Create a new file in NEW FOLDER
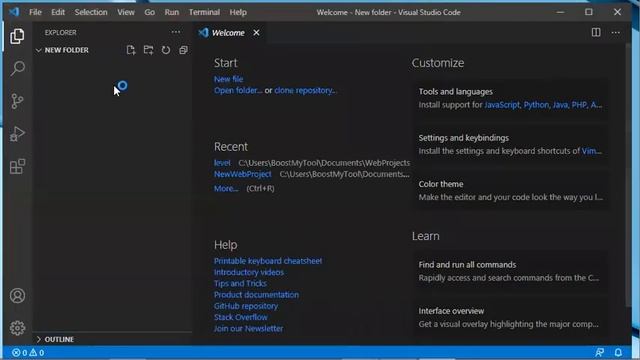 (131, 50)
